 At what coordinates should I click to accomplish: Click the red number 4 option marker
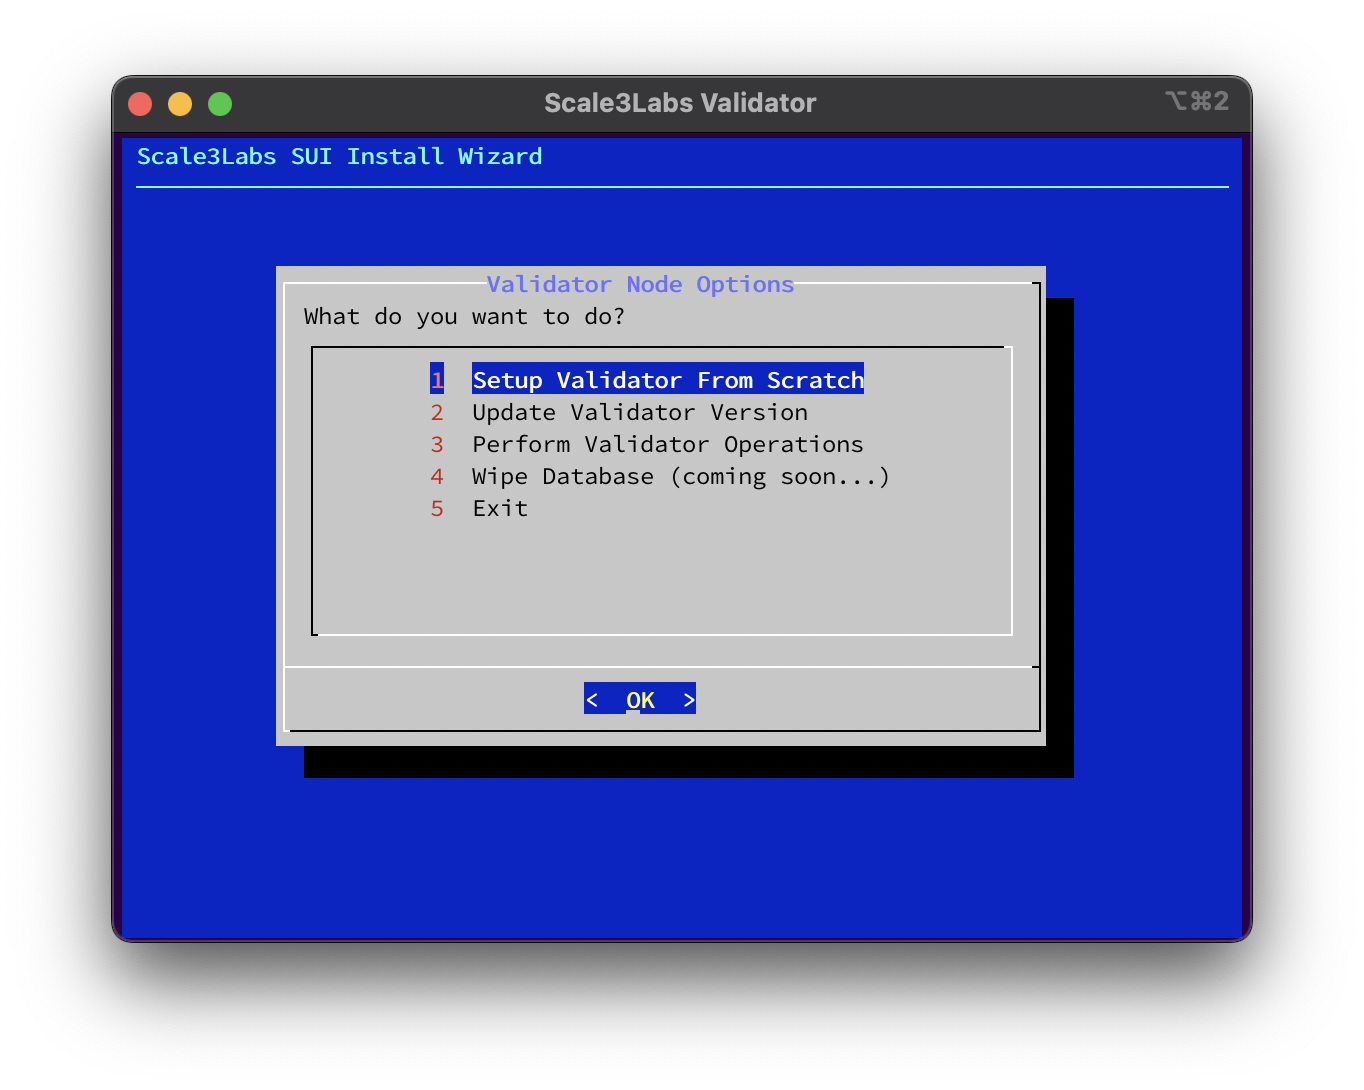coord(437,476)
